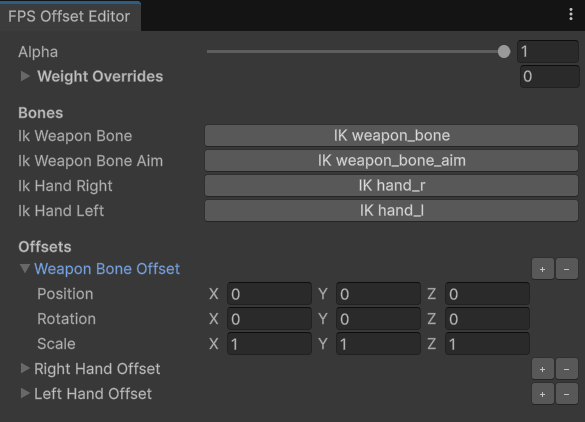The image size is (585, 422).
Task: Click the Scale Z input field
Action: click(487, 344)
